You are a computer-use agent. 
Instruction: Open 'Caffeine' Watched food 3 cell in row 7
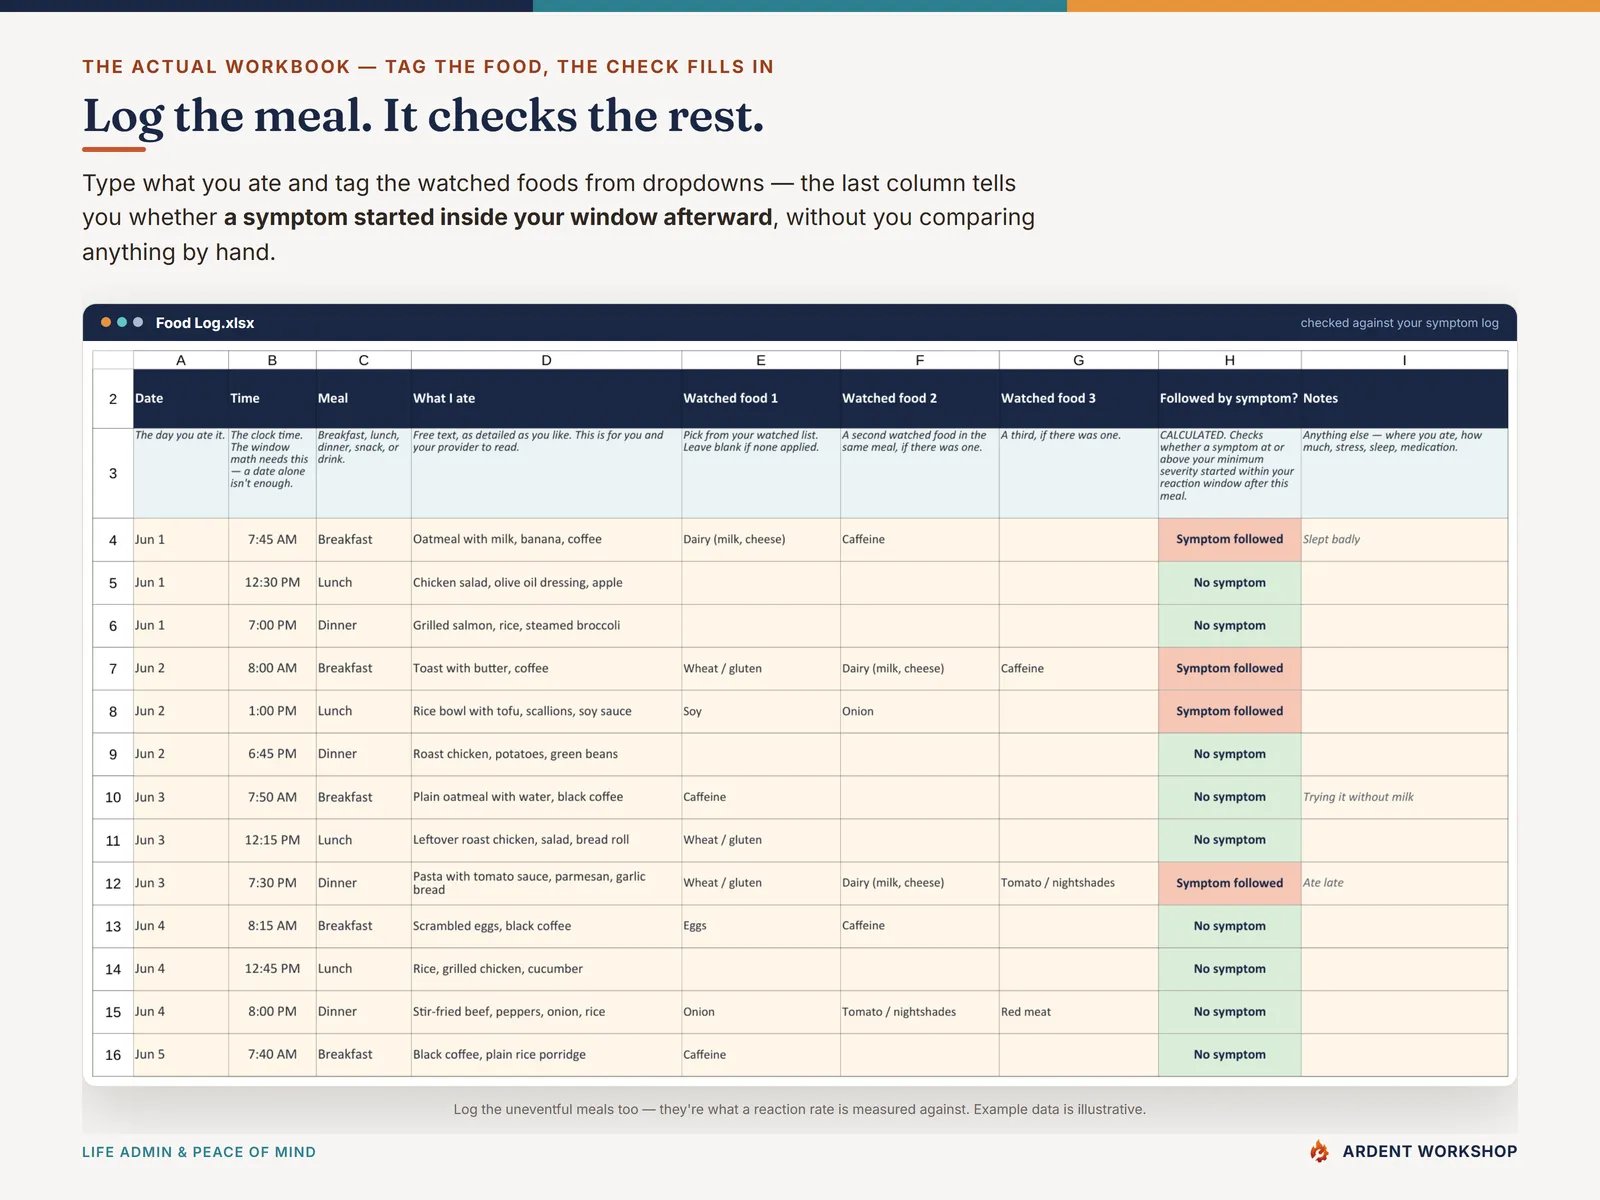tap(1079, 669)
